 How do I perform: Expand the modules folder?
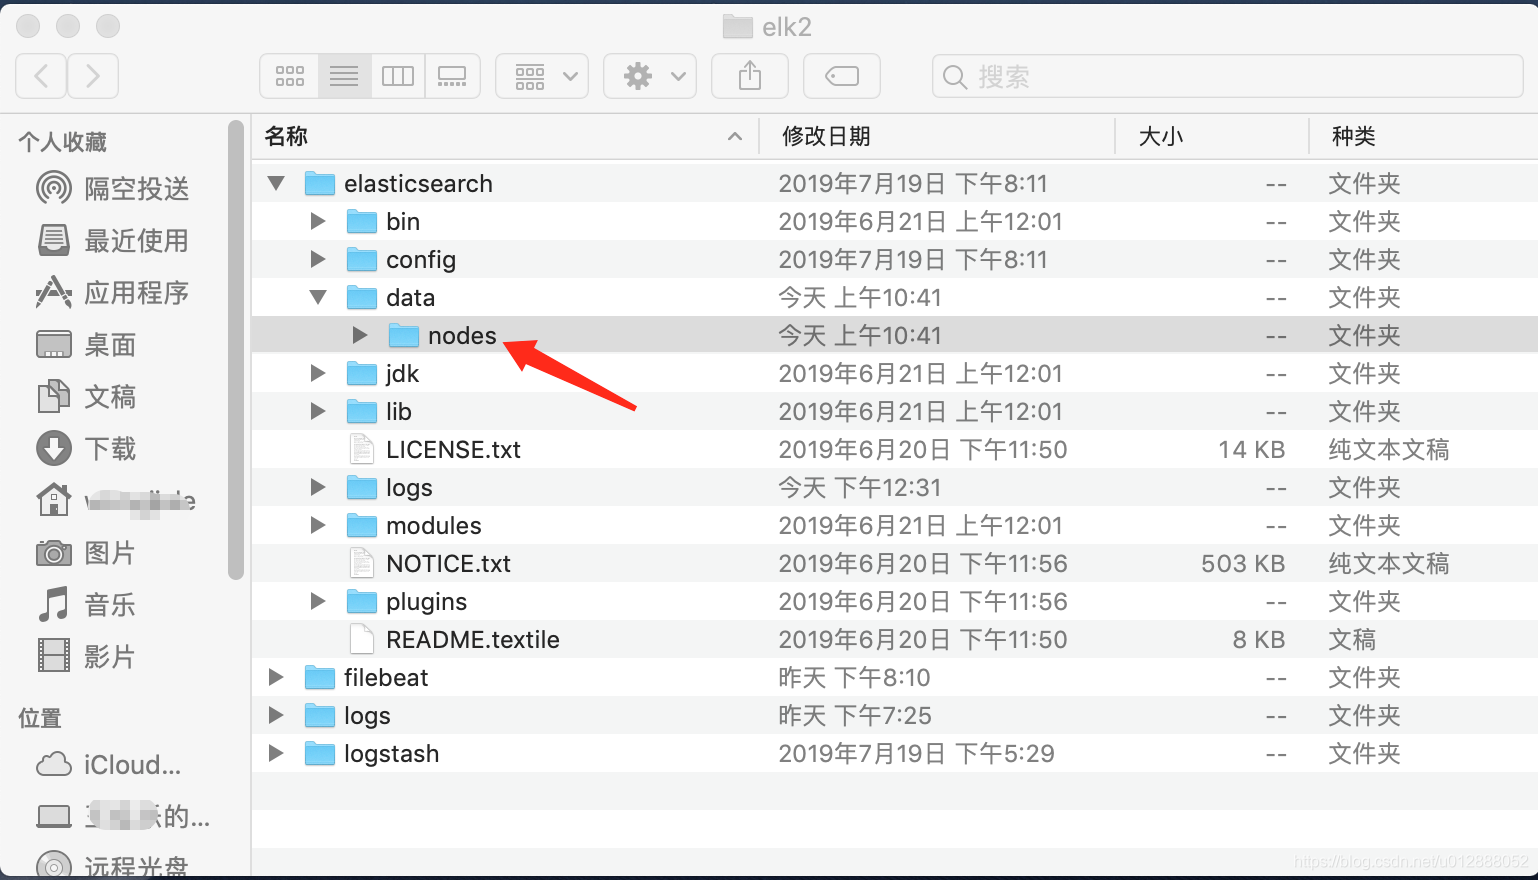click(318, 525)
